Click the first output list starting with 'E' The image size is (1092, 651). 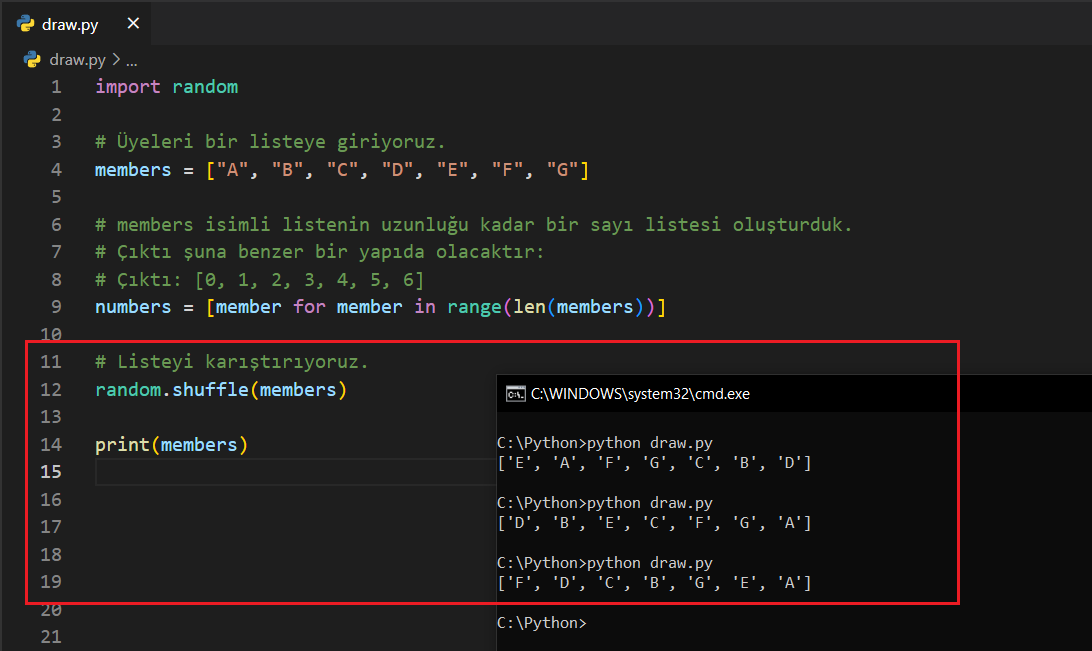coord(654,463)
